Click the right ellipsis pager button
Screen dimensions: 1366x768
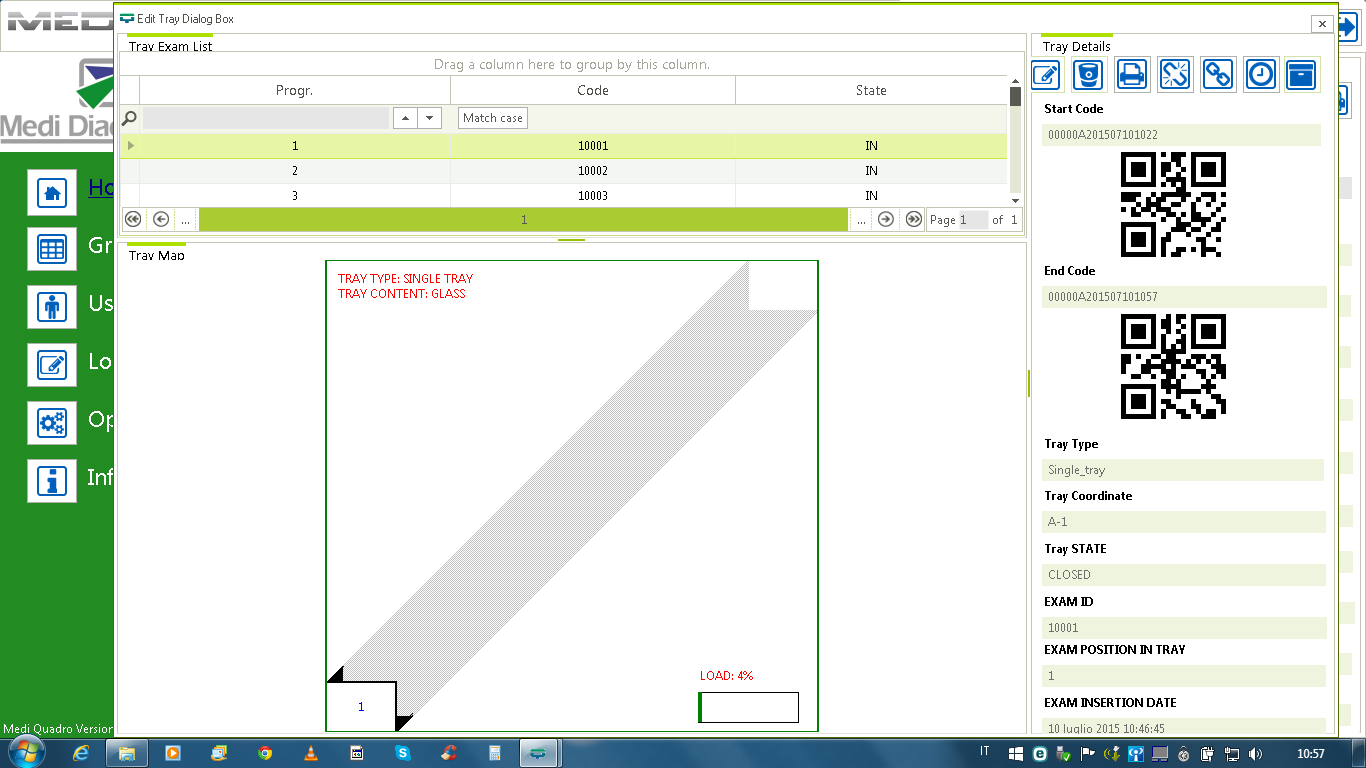point(861,220)
